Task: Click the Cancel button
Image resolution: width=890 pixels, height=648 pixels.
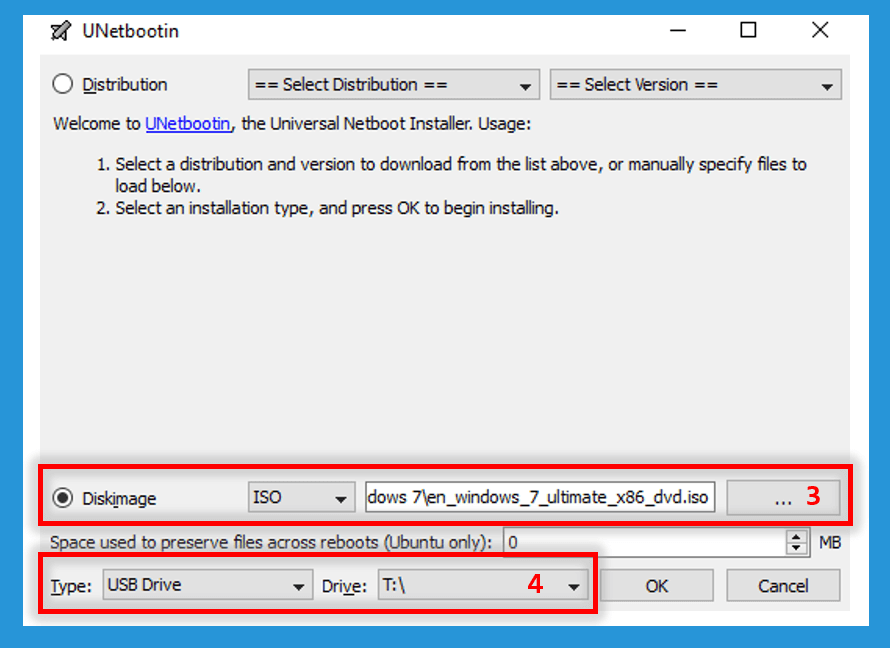Action: pyautogui.click(x=783, y=586)
